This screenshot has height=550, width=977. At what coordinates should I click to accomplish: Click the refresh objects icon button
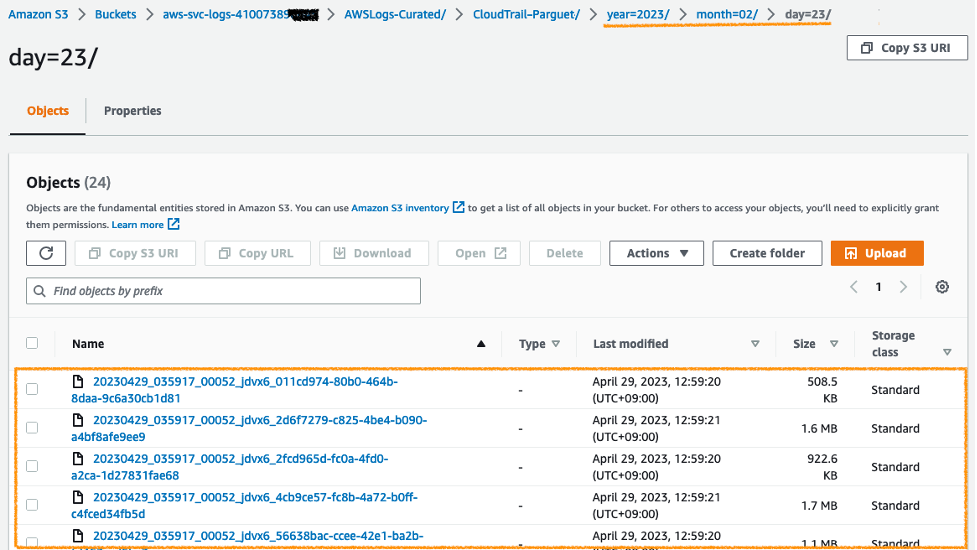(46, 253)
